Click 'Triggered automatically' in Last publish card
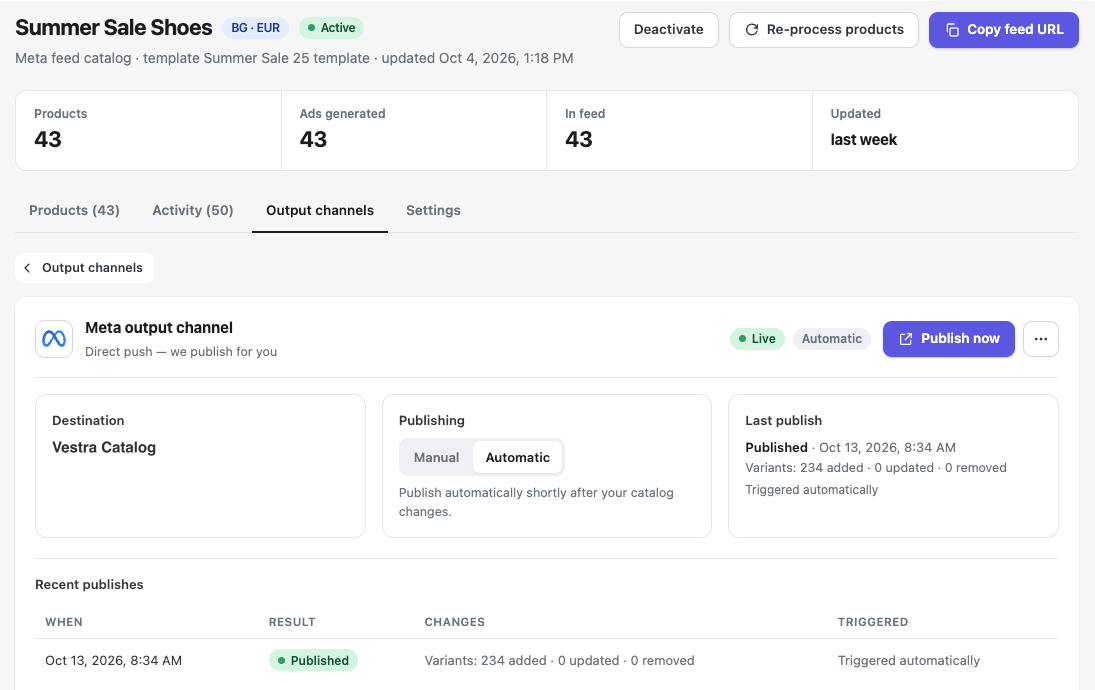Screen dimensions: 1095x690 point(811,490)
